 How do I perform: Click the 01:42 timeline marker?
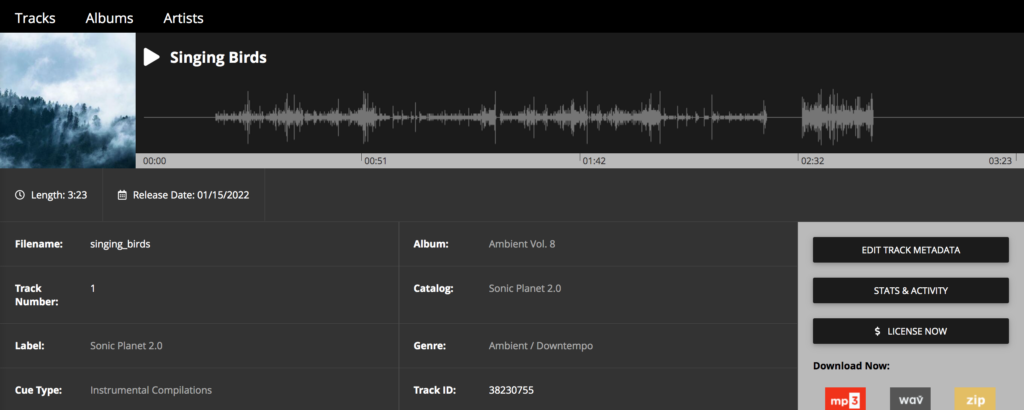[594, 161]
